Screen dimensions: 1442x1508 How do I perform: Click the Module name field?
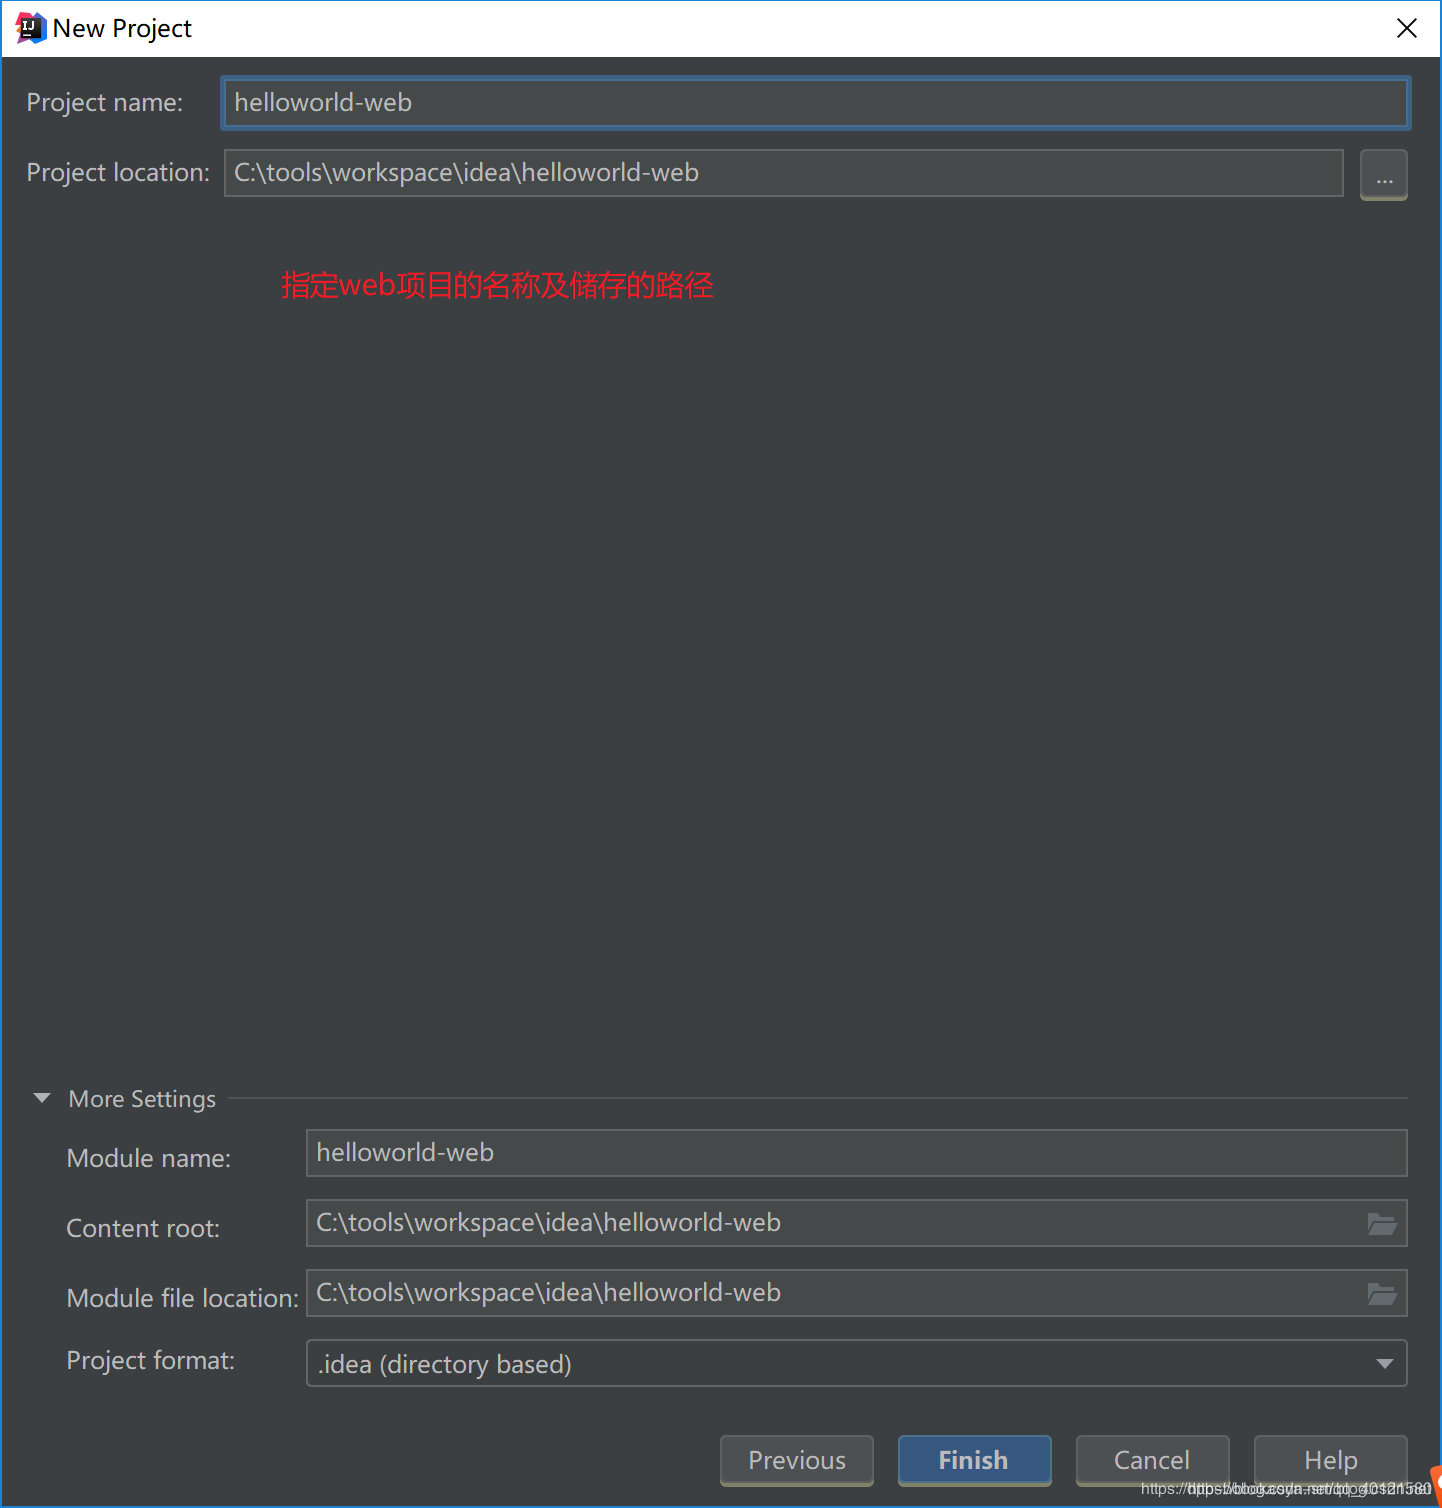pyautogui.click(x=857, y=1153)
